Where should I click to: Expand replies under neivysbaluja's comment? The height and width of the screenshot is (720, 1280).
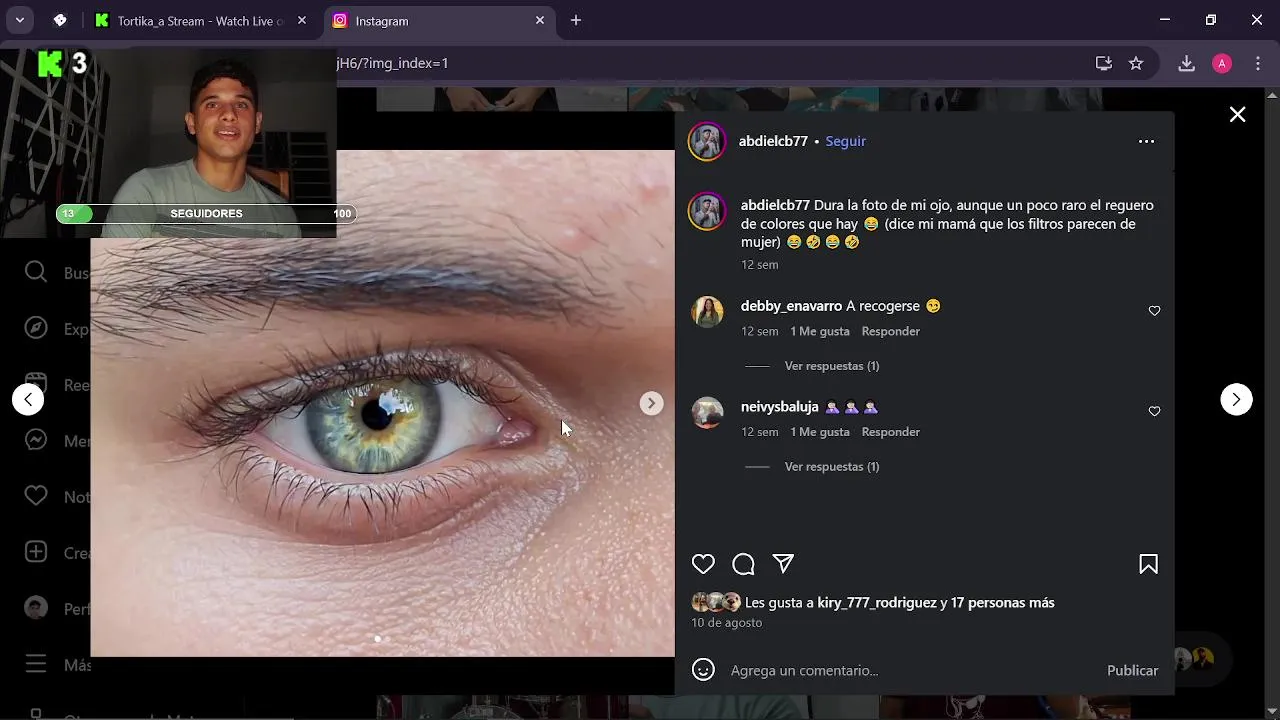point(831,467)
